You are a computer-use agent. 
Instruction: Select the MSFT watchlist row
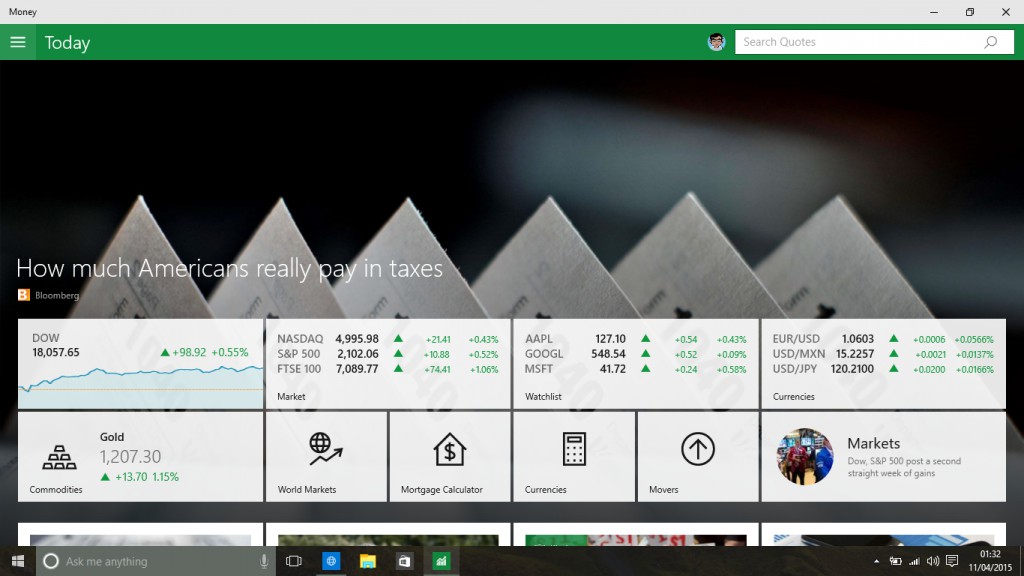tap(635, 369)
